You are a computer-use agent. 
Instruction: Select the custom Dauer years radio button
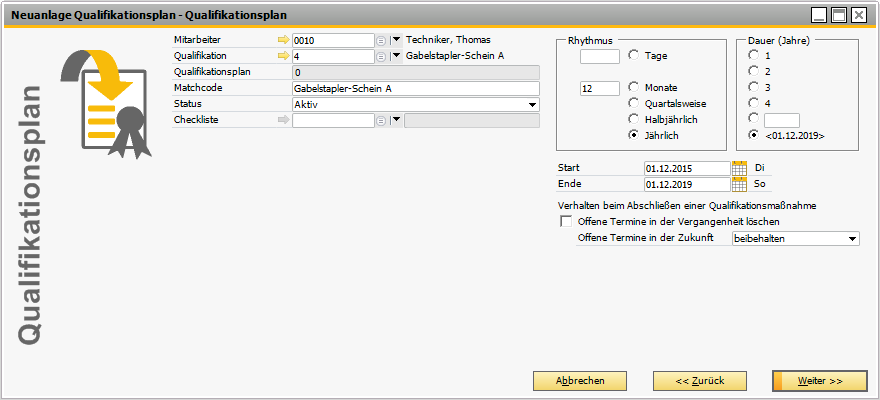tap(753, 118)
